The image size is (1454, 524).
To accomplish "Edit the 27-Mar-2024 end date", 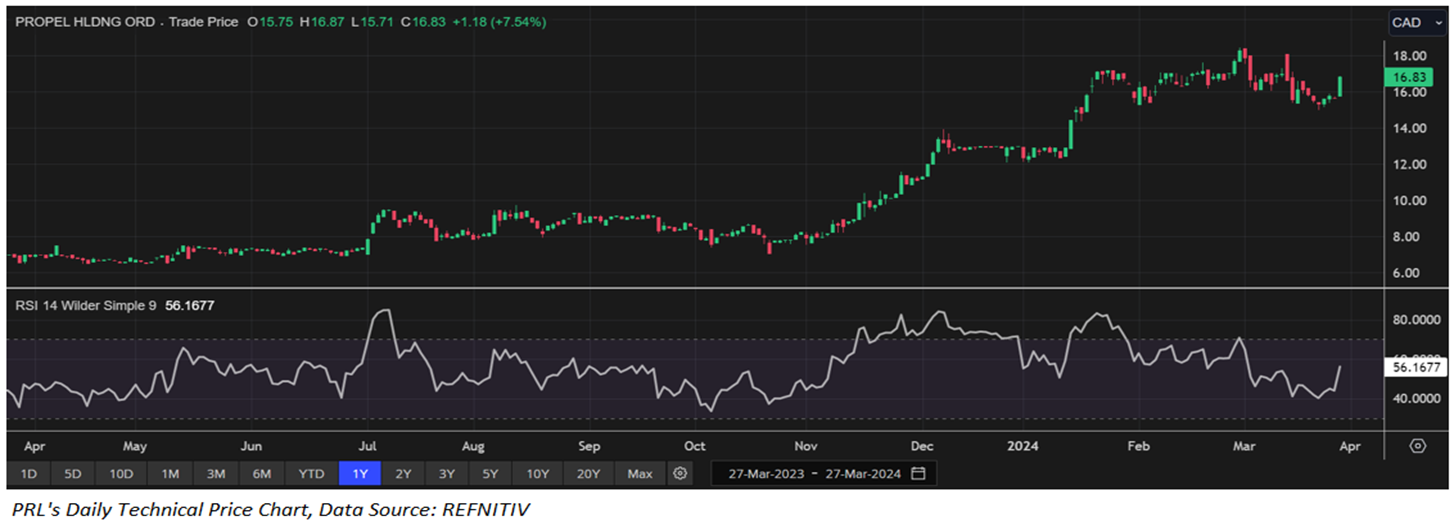I will (865, 473).
